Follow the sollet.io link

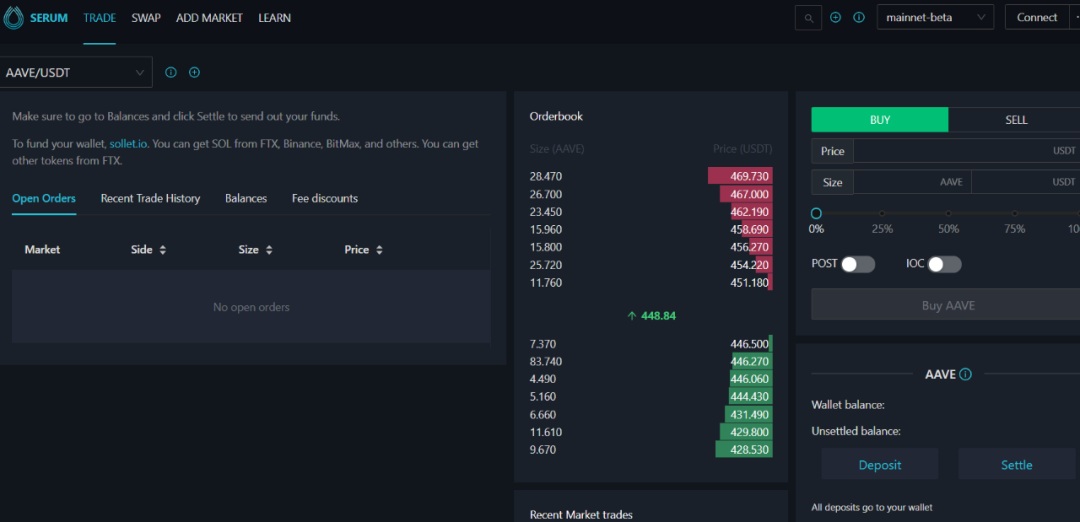click(x=128, y=144)
